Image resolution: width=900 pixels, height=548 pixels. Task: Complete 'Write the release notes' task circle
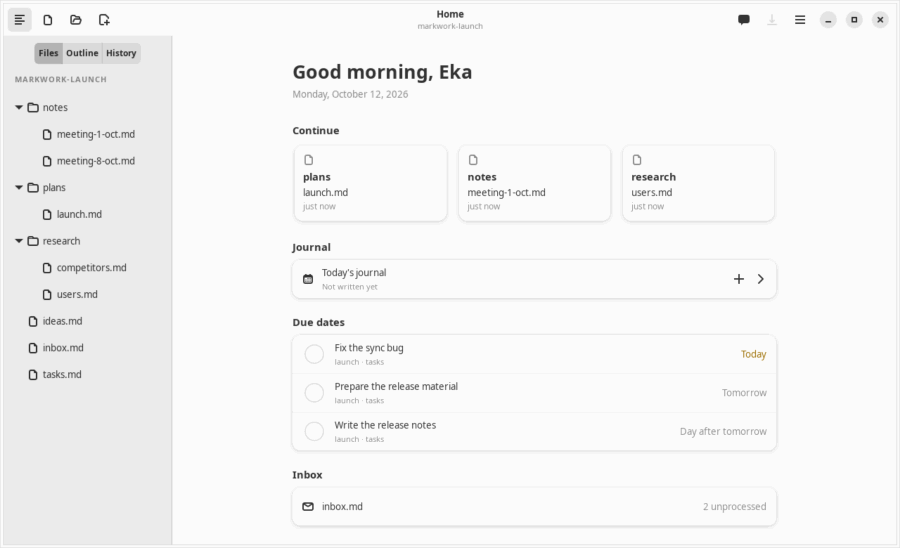pos(314,431)
